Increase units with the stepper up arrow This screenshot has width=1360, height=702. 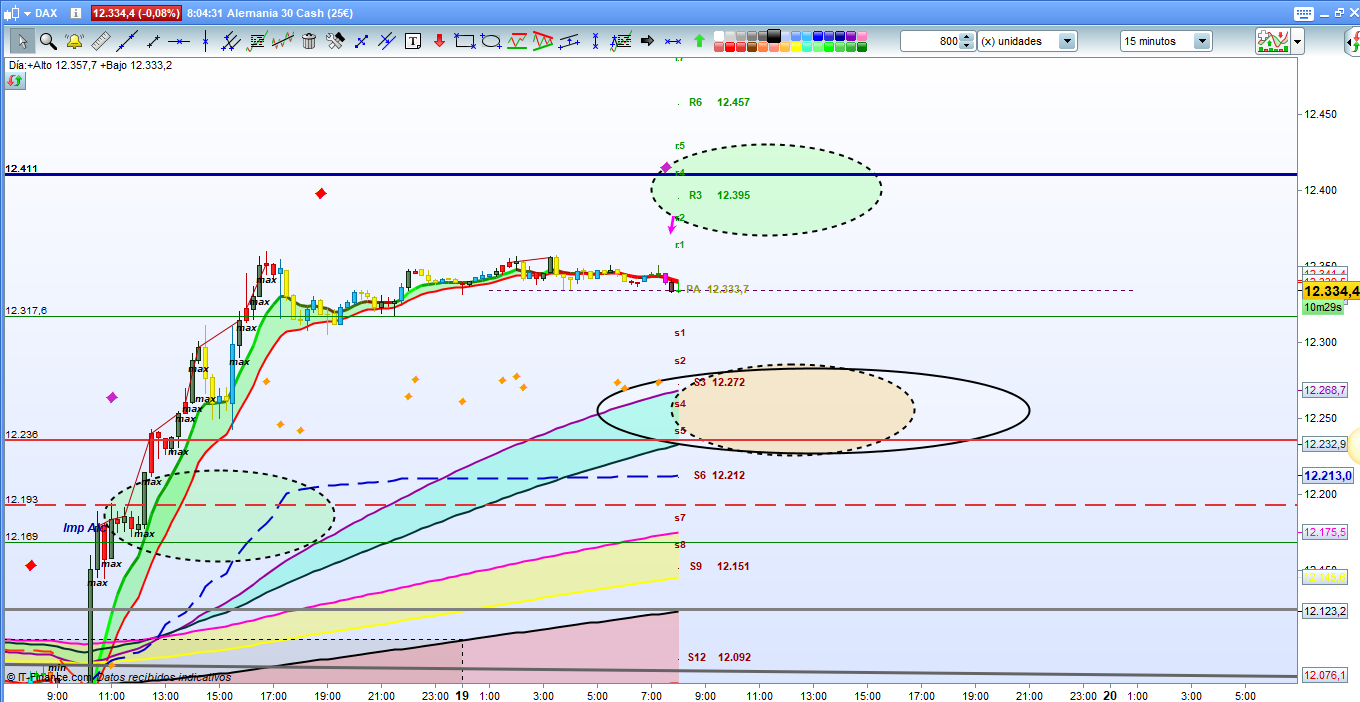click(967, 37)
